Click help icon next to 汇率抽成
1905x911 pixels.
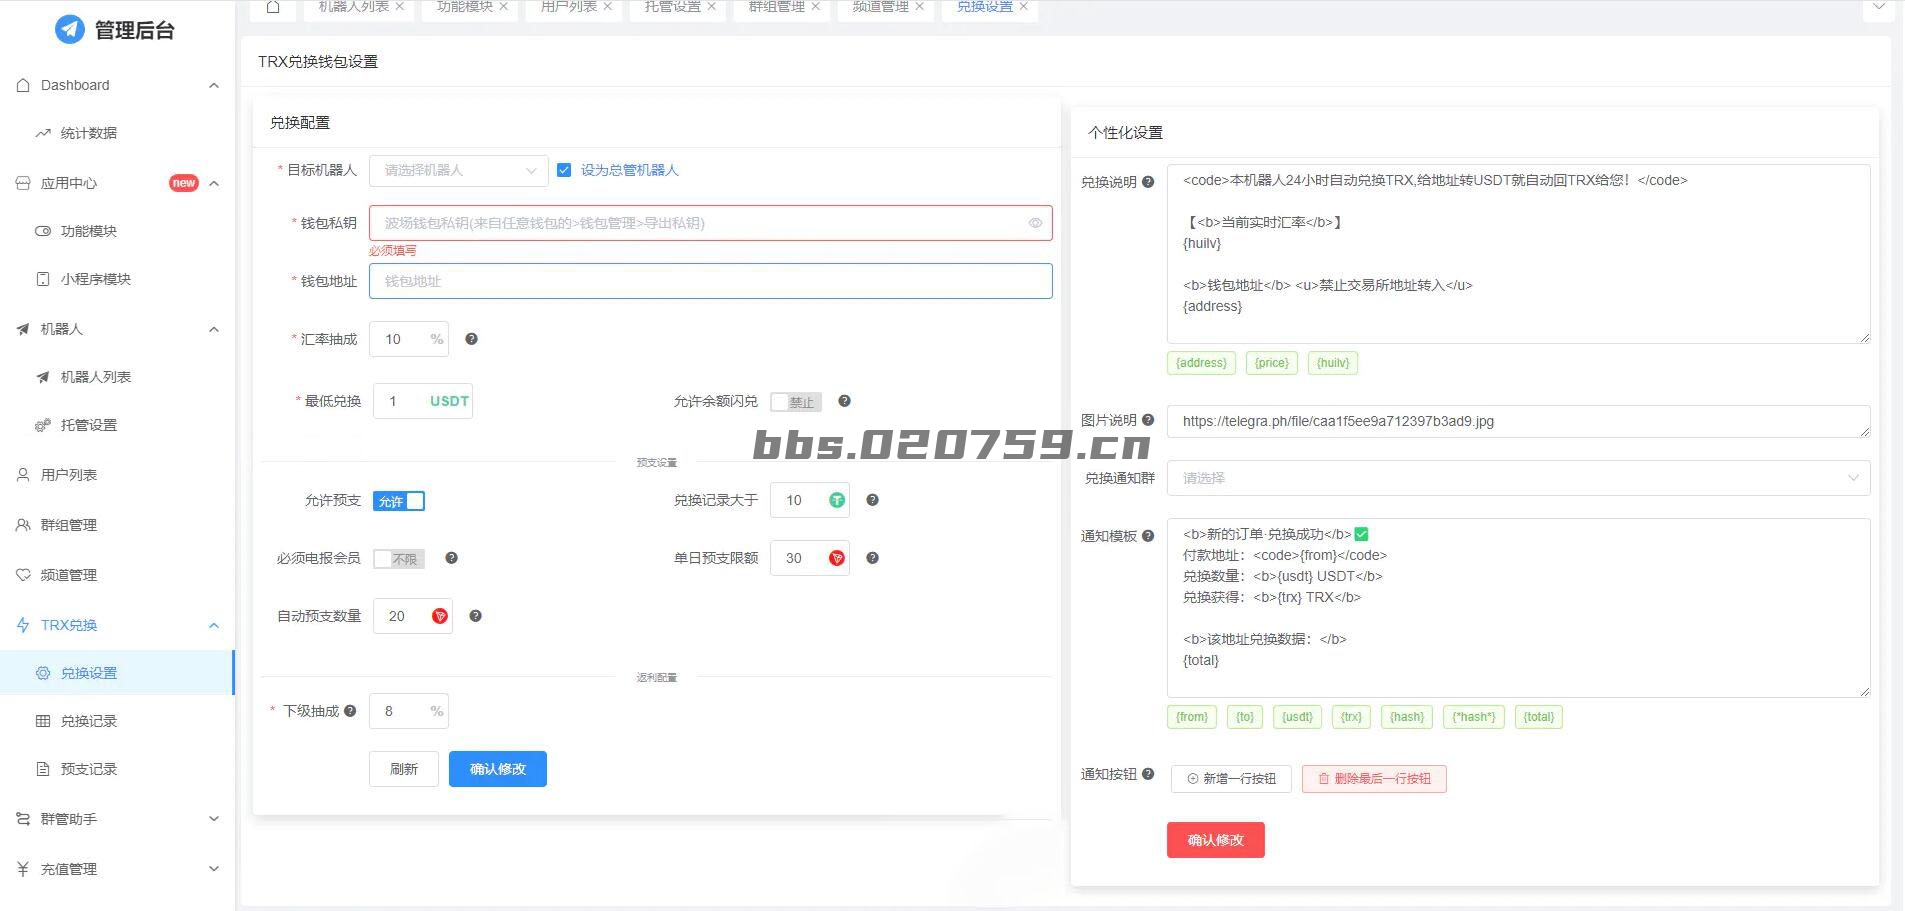tap(471, 339)
